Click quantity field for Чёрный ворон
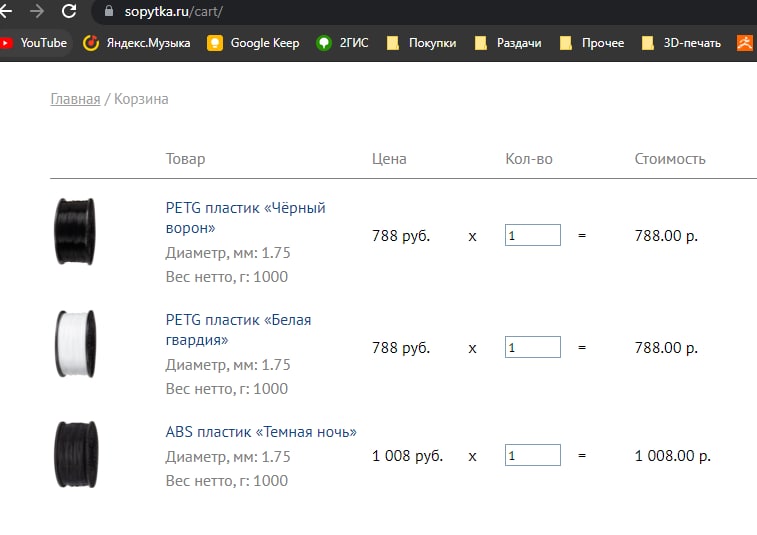 point(533,235)
